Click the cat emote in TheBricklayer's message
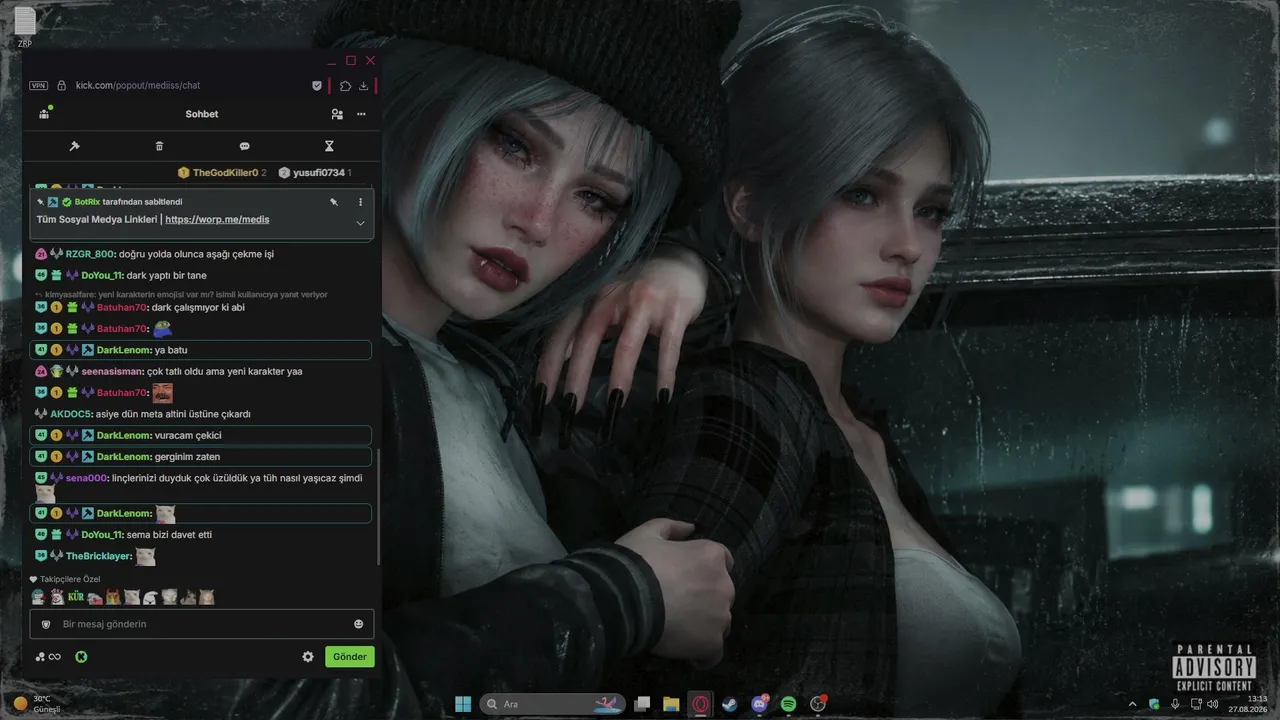This screenshot has height=720, width=1280. (146, 557)
